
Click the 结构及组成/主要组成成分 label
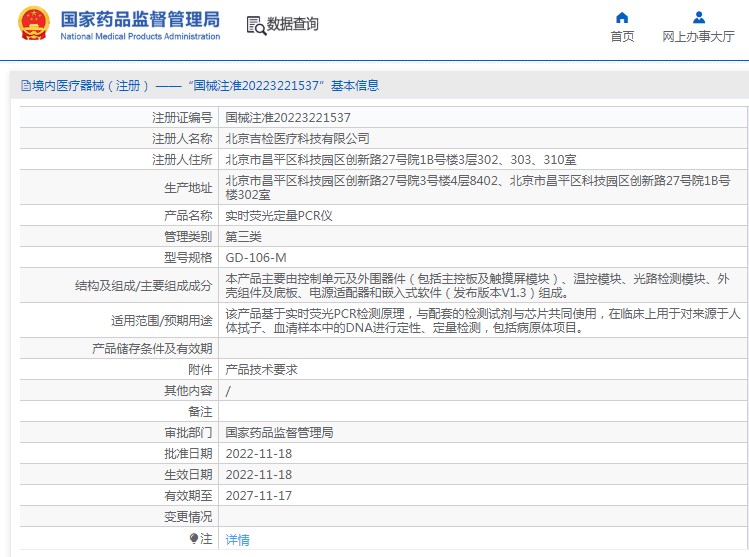click(x=143, y=286)
